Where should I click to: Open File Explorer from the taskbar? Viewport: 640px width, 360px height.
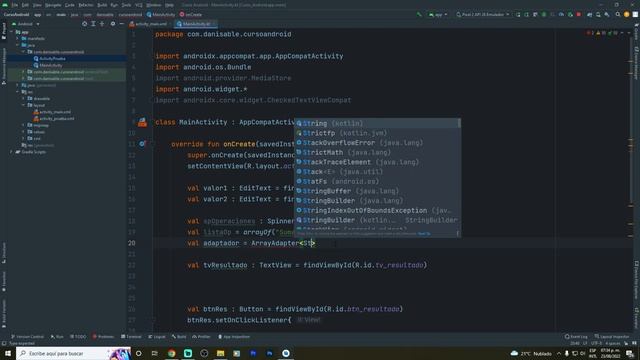click(220, 353)
